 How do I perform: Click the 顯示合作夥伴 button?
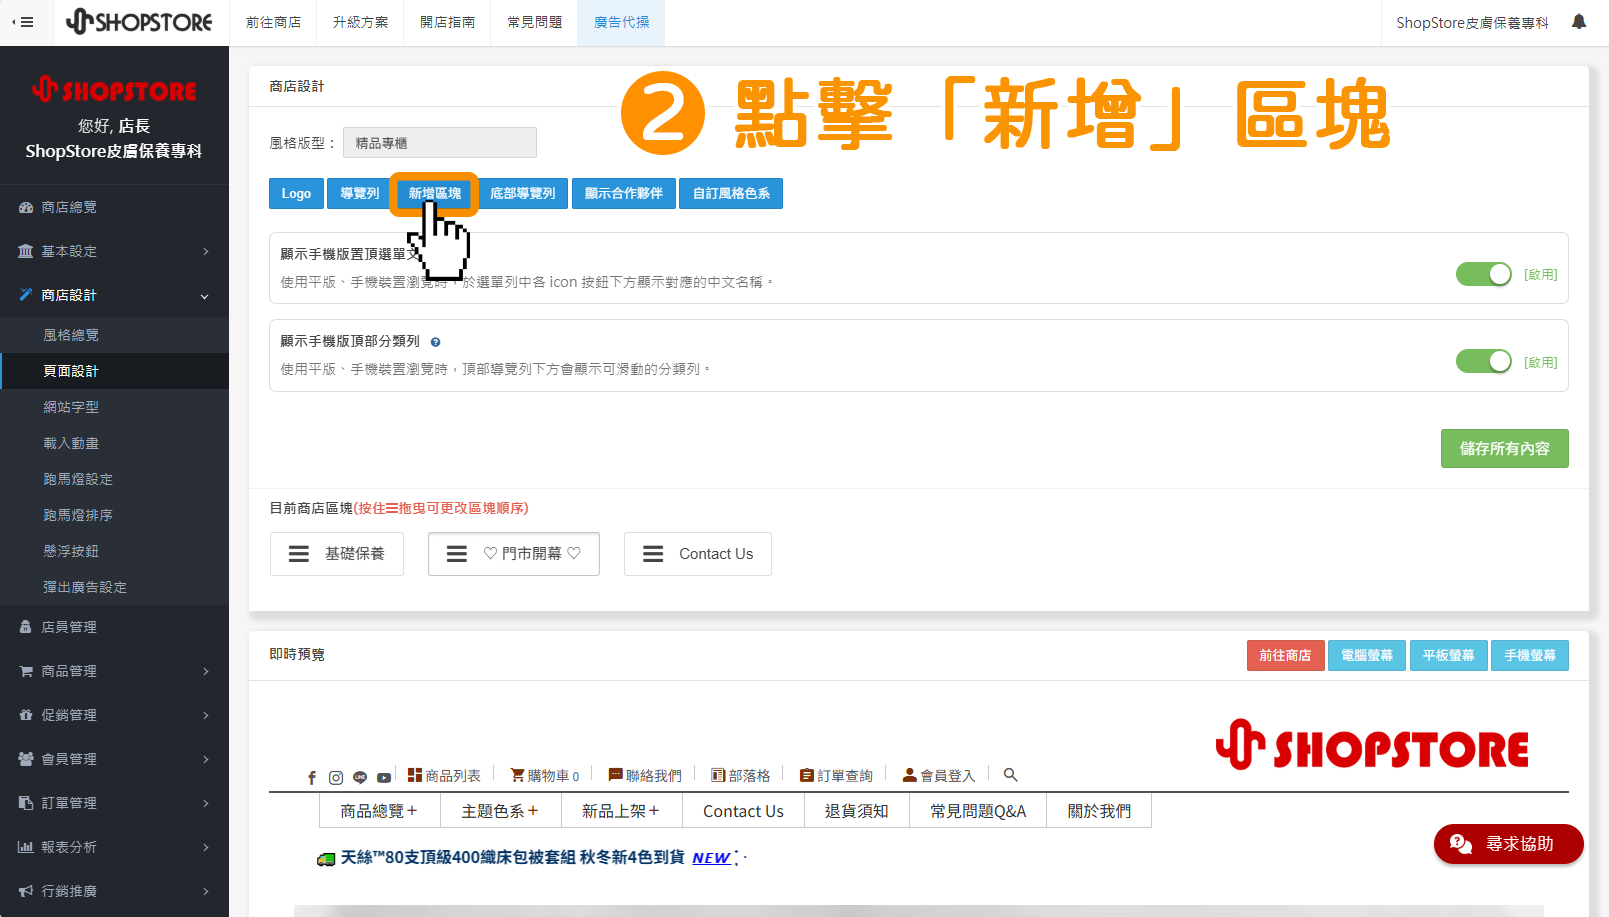click(x=624, y=193)
